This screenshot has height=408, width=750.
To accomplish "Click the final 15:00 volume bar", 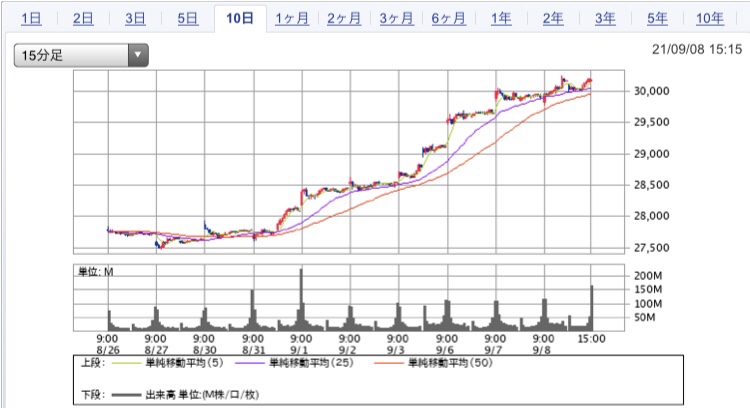I will (x=592, y=308).
